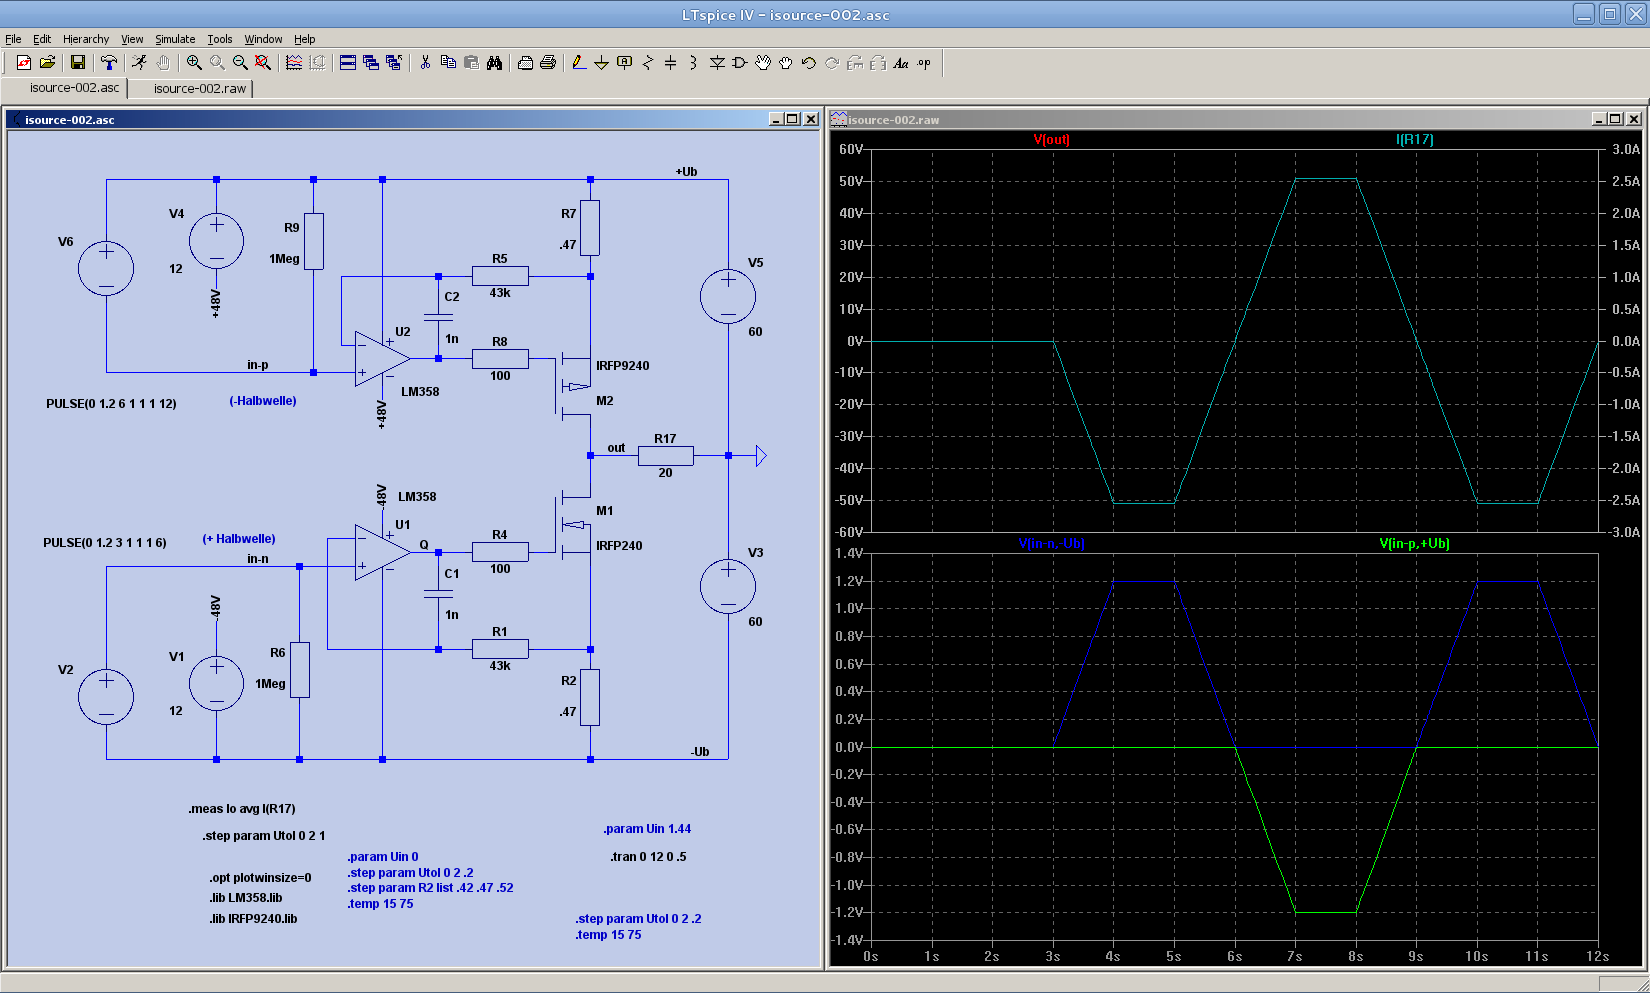
Task: Click the Run simulation icon
Action: coord(139,63)
